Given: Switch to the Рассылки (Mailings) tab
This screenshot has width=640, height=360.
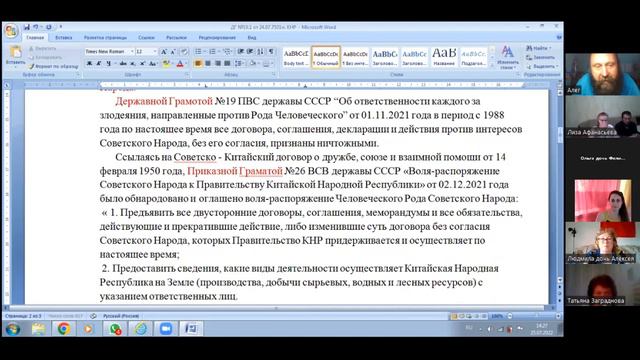Looking at the screenshot, I should click(176, 38).
